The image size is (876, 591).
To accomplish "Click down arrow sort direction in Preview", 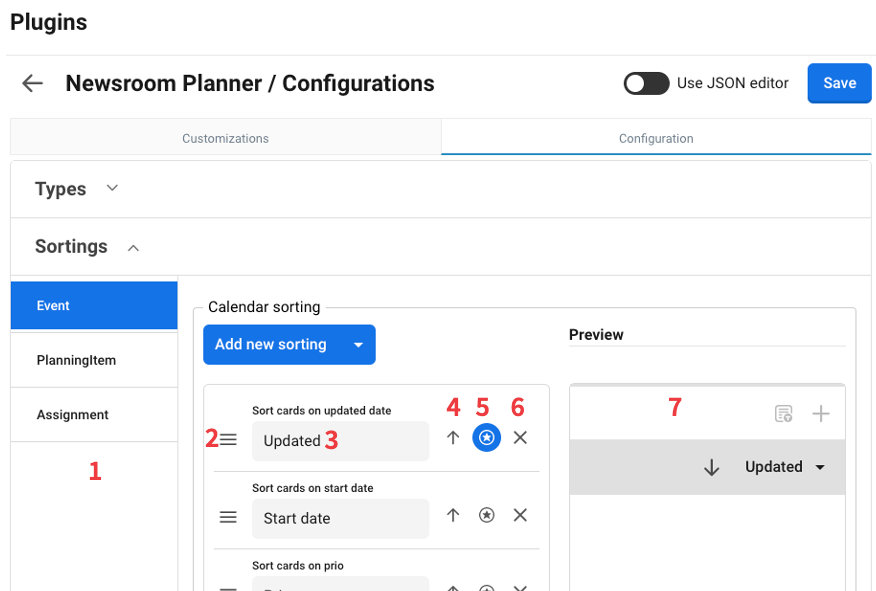I will click(712, 467).
